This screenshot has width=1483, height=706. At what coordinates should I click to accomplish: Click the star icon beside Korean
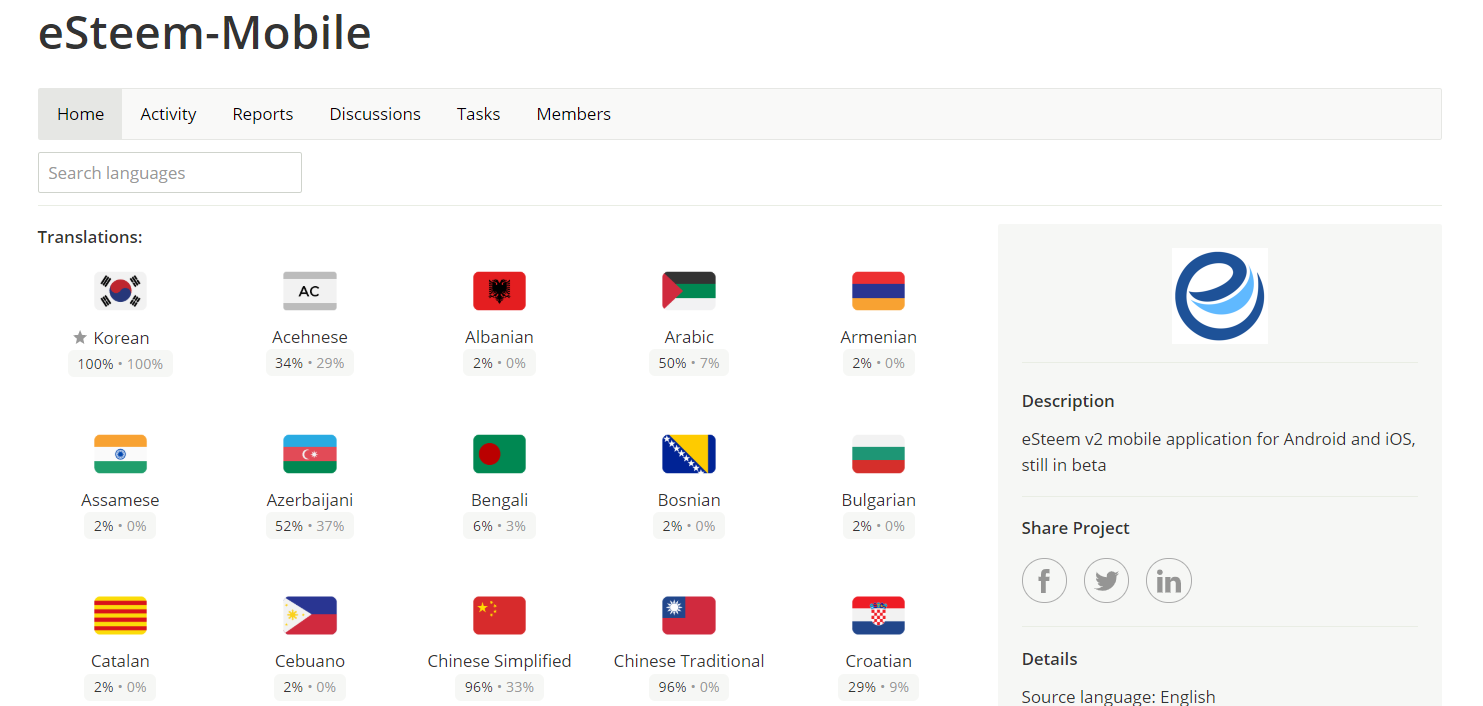coord(80,338)
